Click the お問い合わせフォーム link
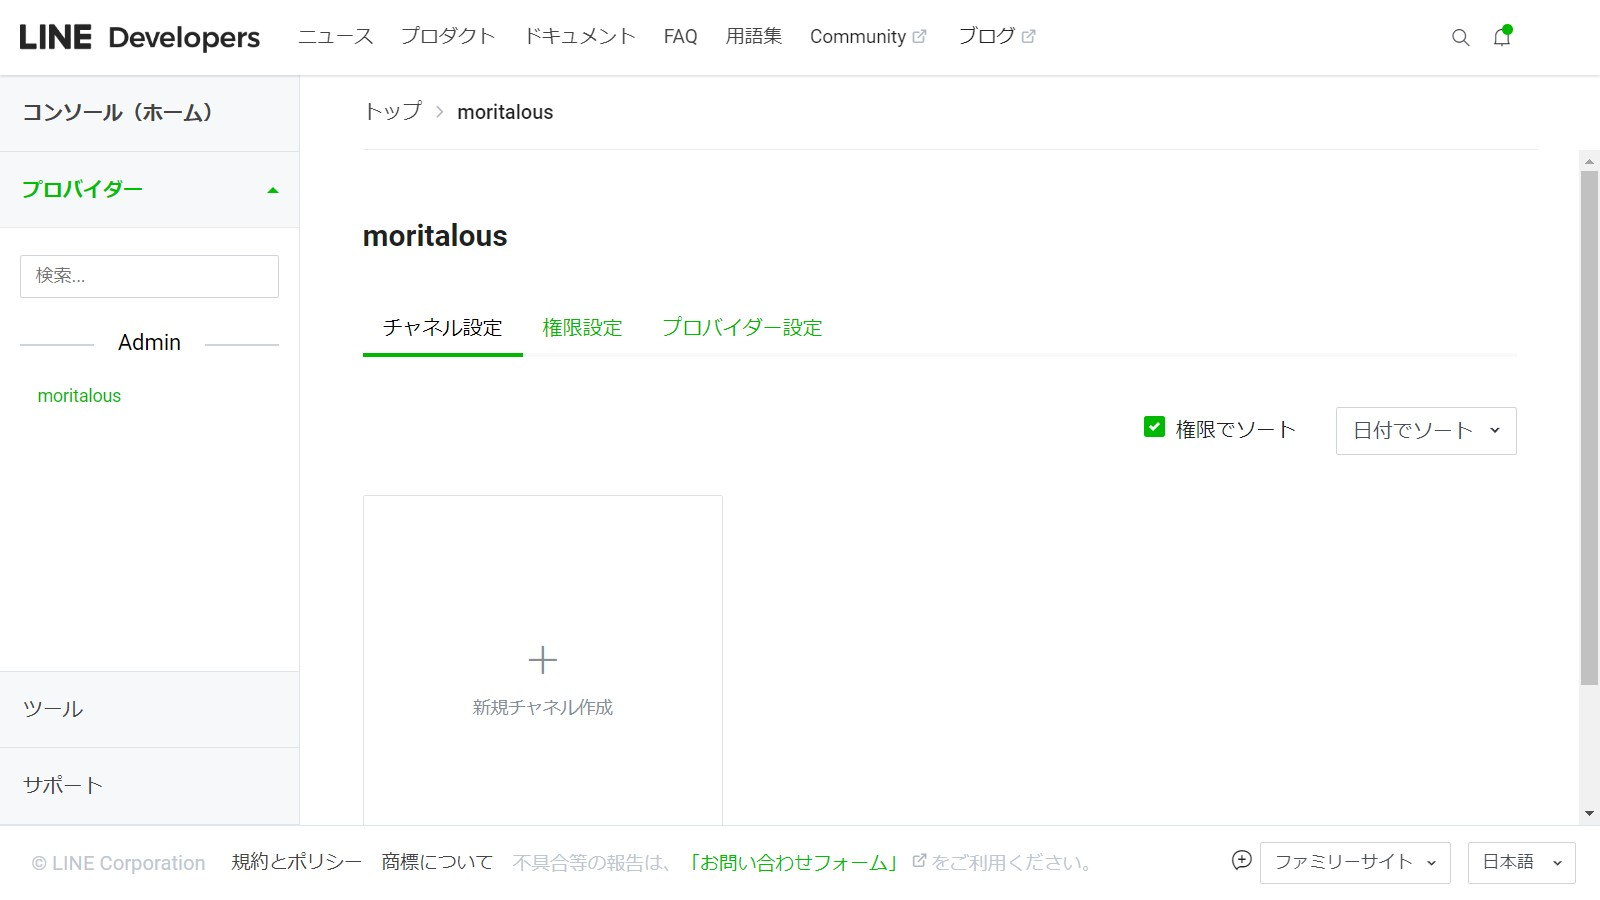The width and height of the screenshot is (1600, 900). click(793, 863)
